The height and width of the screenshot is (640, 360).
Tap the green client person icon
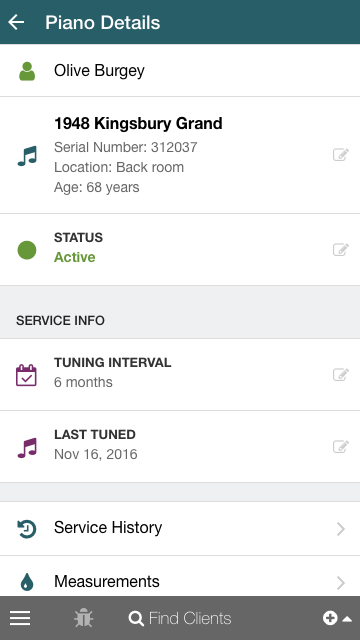tap(27, 71)
